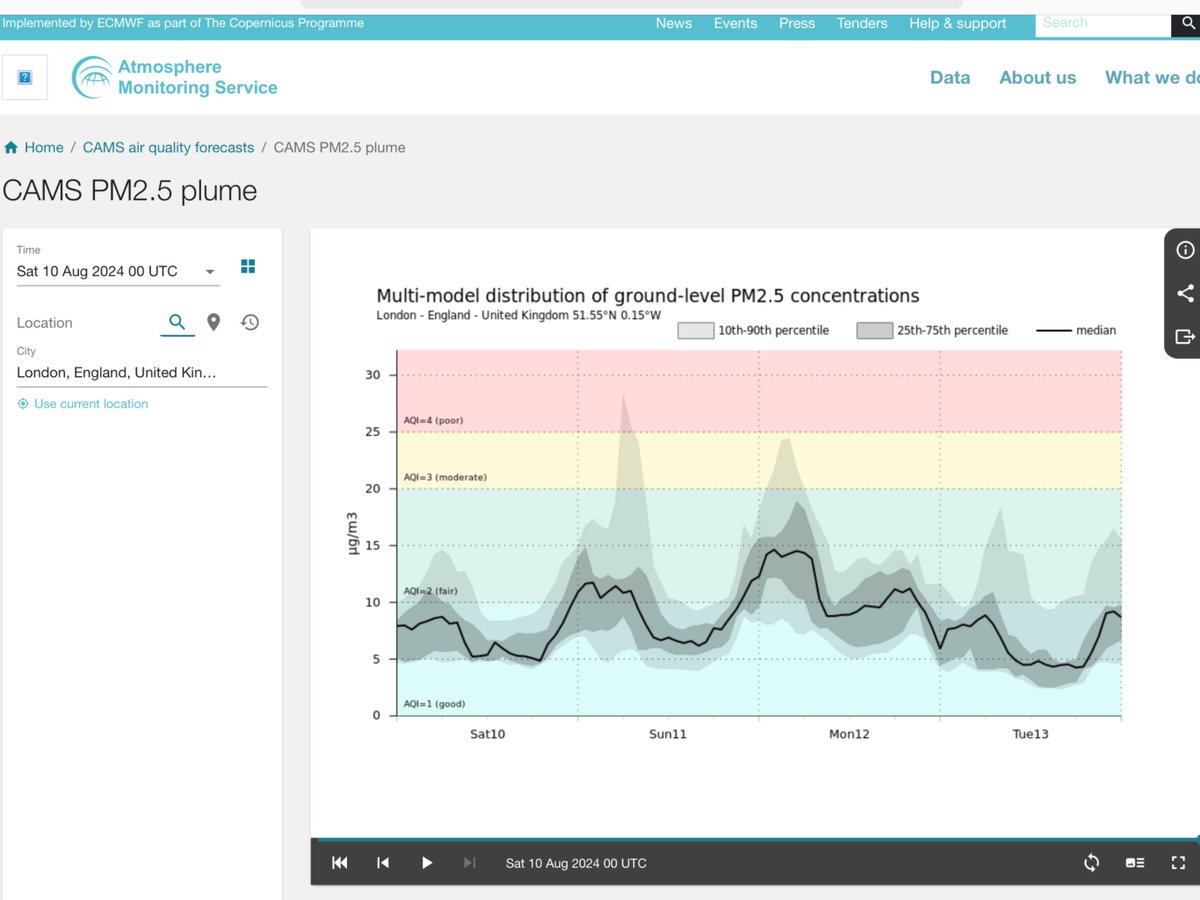Open the Events menu item

coord(735,23)
